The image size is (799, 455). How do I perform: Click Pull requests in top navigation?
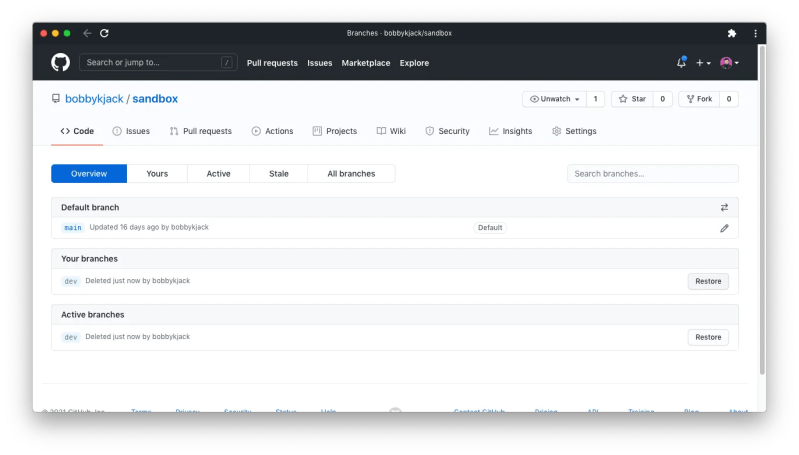272,63
